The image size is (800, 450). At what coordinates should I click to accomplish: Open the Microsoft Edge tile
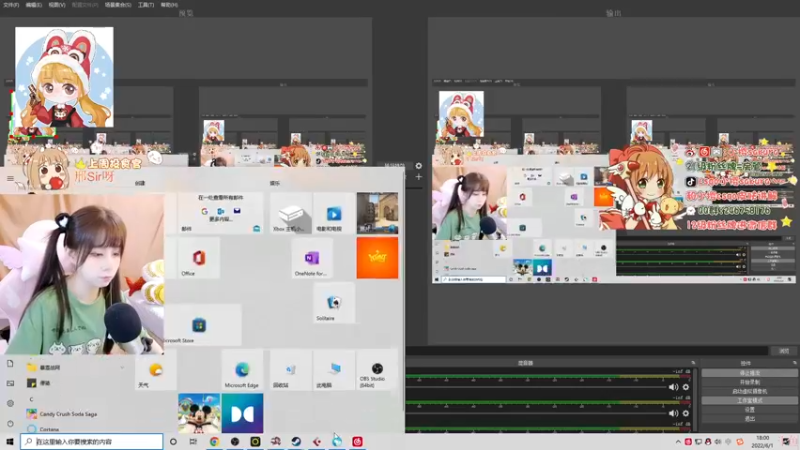pos(242,370)
